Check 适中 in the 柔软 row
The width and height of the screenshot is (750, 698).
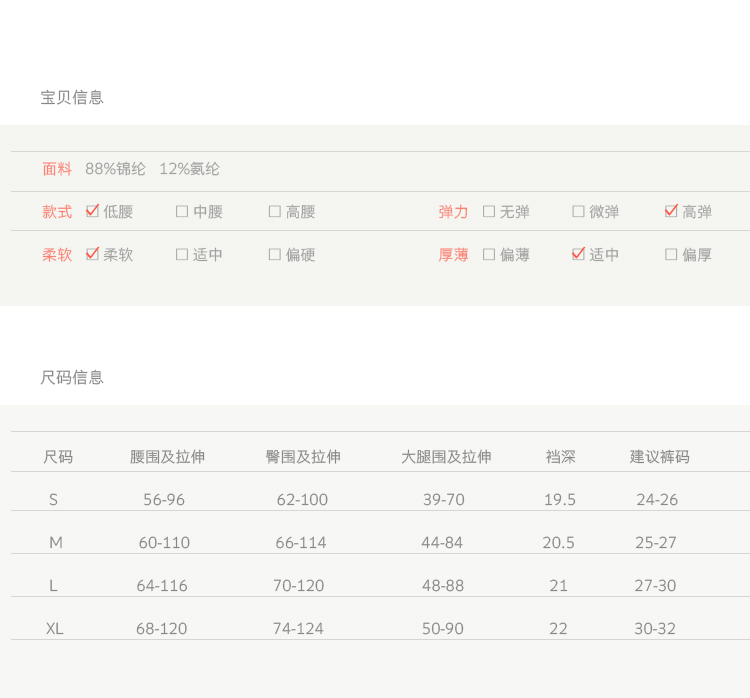(x=182, y=255)
